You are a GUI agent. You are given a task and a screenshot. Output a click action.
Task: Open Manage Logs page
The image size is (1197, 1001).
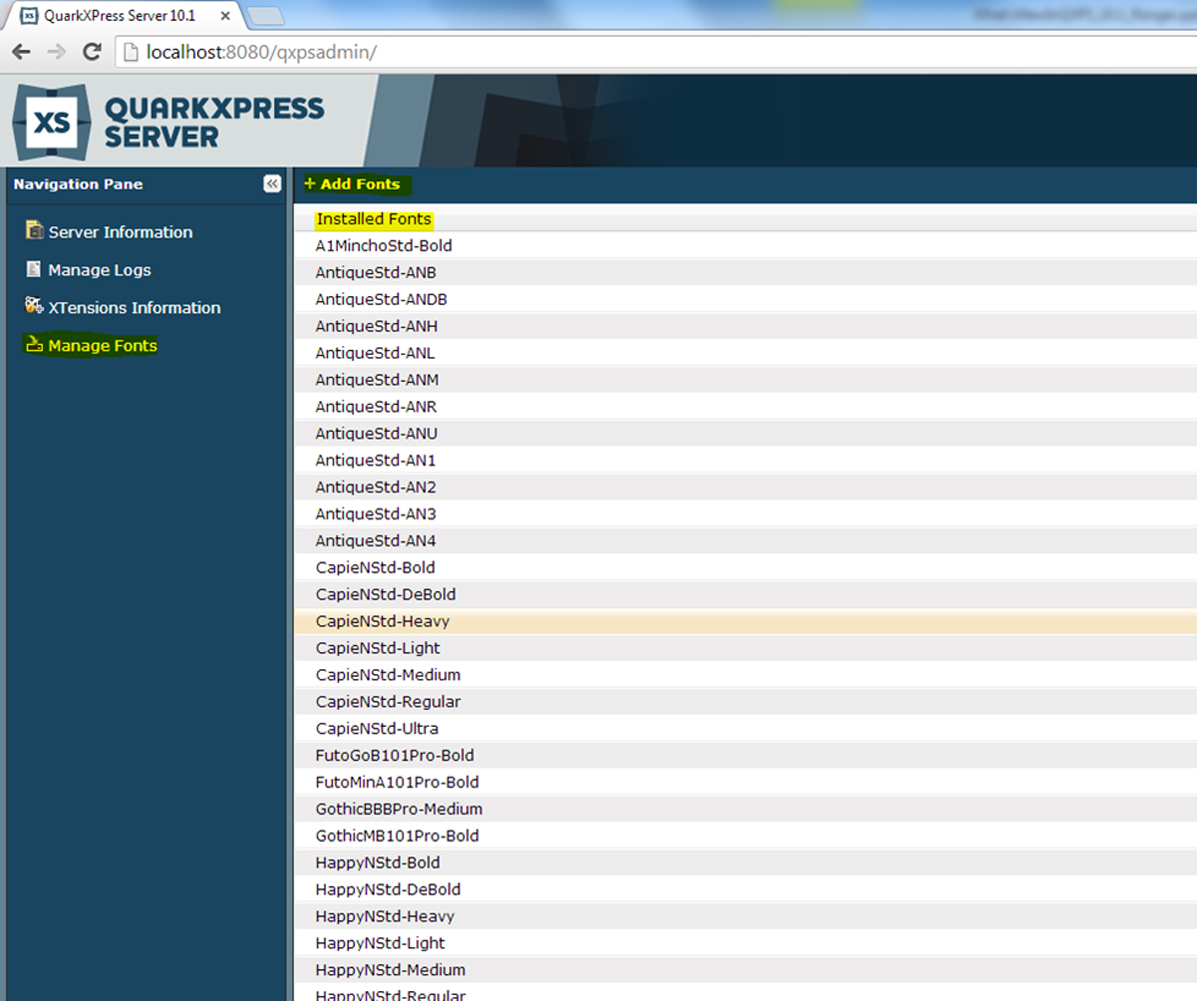click(99, 270)
